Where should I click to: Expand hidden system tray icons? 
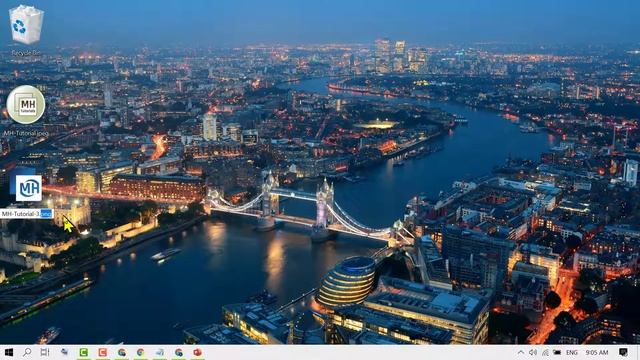521,352
